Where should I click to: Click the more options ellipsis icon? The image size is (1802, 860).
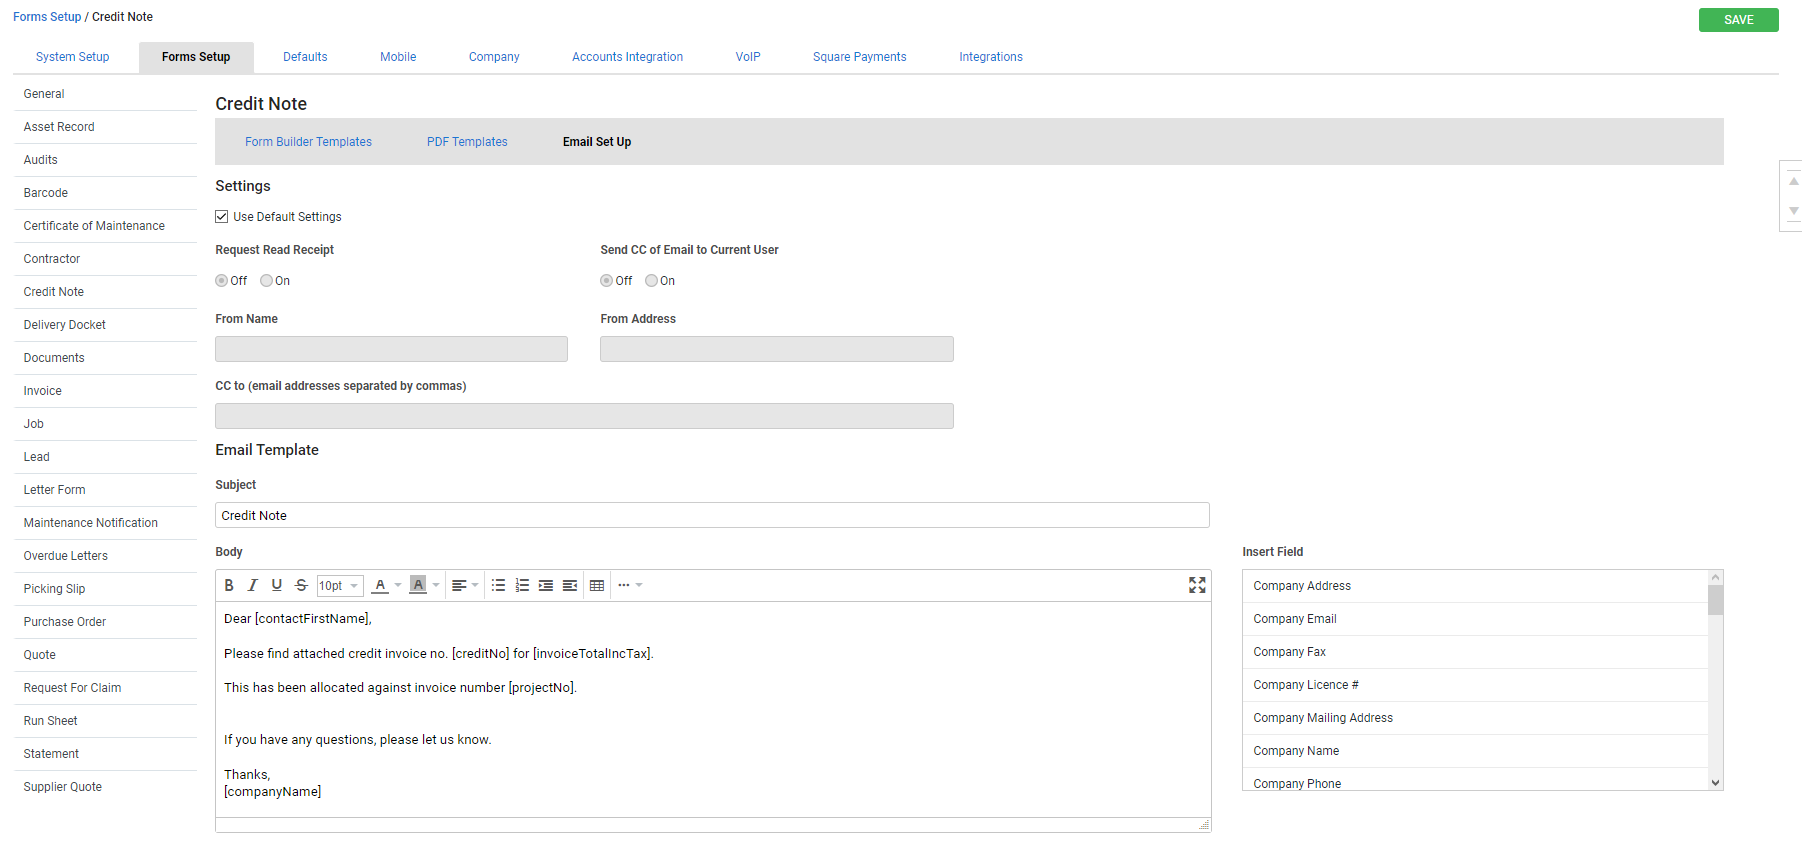[624, 585]
